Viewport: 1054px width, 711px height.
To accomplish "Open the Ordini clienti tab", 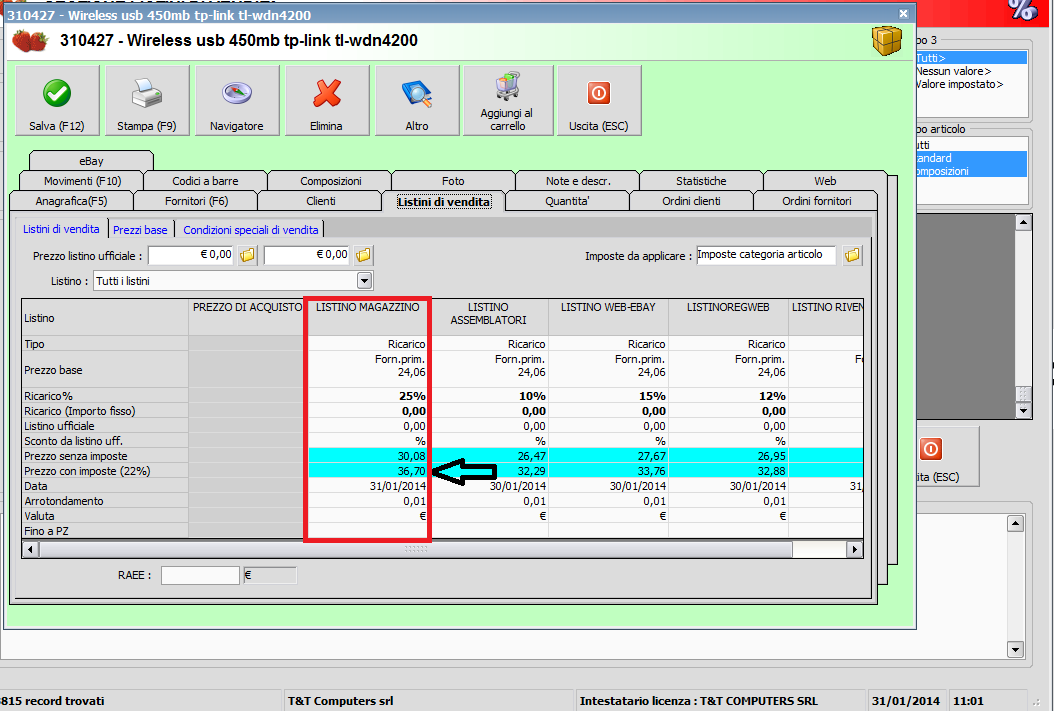I will [x=691, y=201].
